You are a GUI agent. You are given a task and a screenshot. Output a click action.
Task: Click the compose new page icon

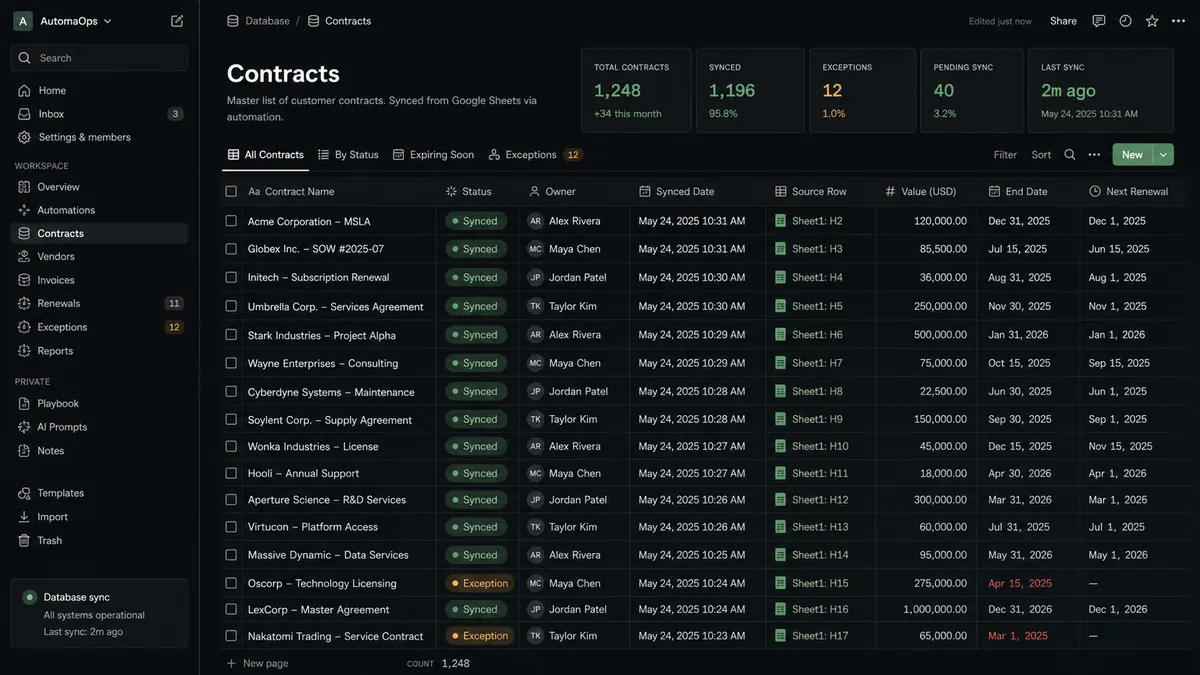tap(177, 21)
